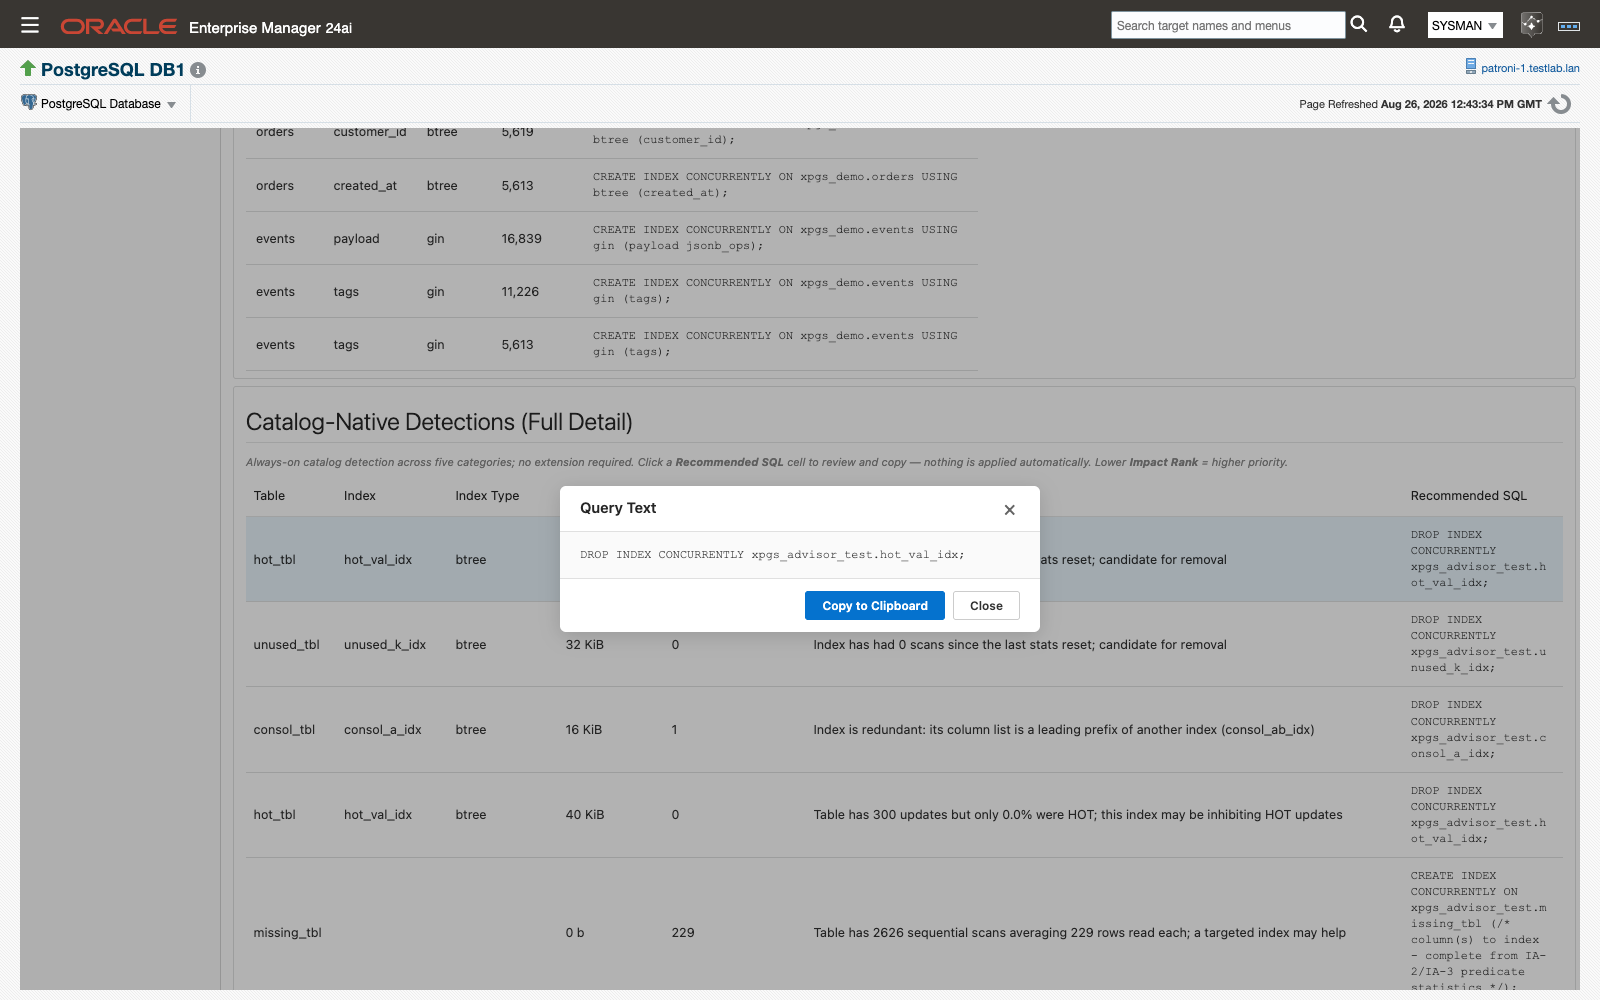Click the Oracle logo
The image size is (1600, 1000).
click(119, 26)
